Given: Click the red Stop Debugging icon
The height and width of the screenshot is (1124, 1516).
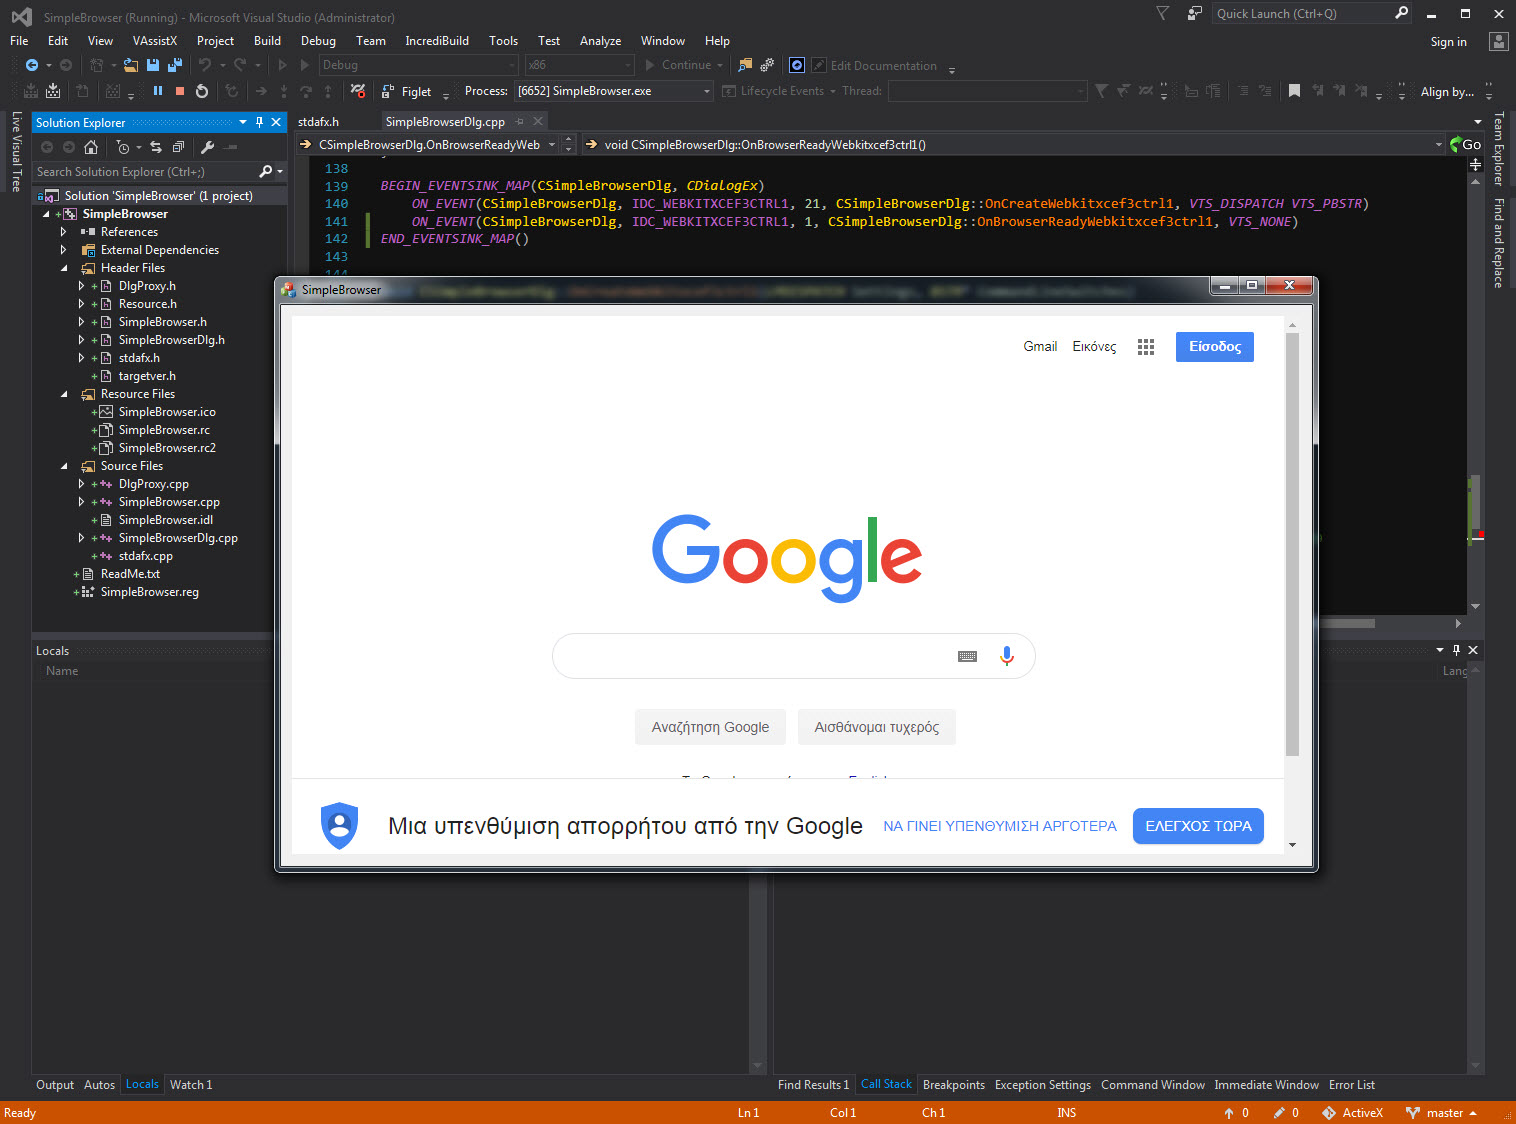Looking at the screenshot, I should [x=180, y=91].
